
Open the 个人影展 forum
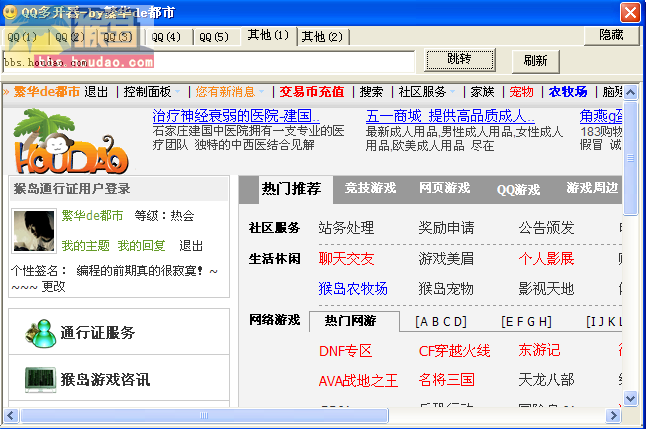(546, 259)
